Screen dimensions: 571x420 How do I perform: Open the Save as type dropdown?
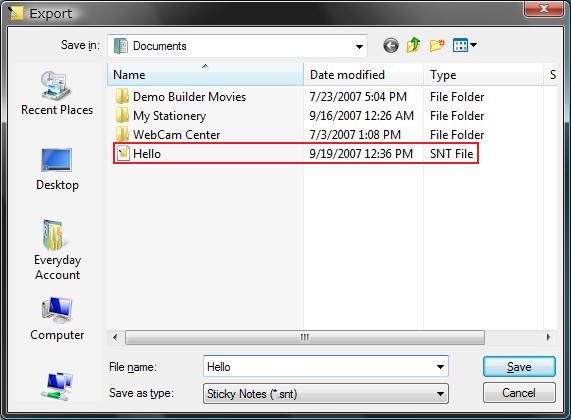326,393
